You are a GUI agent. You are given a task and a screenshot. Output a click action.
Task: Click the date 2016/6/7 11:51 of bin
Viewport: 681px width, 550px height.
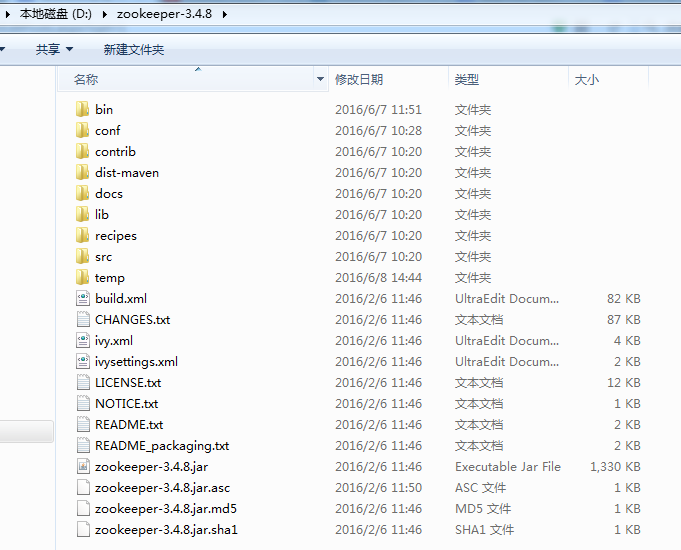(378, 109)
